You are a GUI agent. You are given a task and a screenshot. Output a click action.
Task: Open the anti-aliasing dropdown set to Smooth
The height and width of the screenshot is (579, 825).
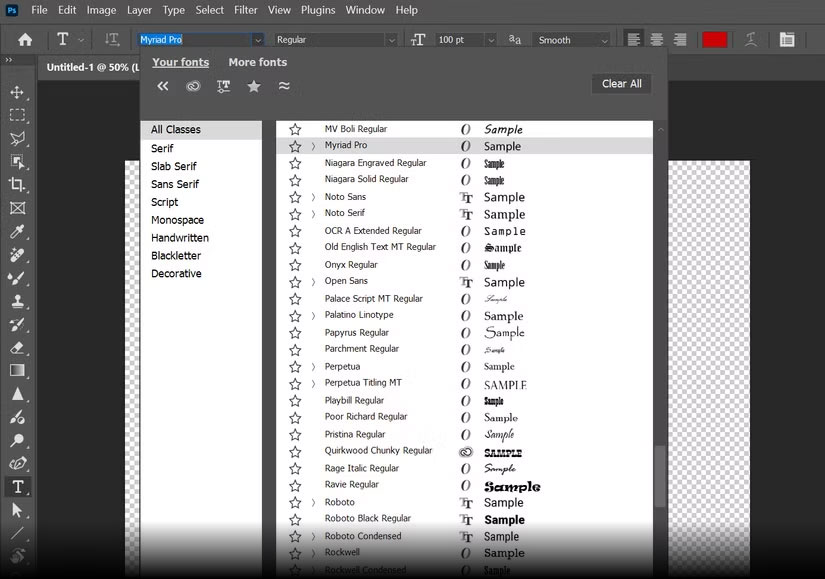tap(568, 39)
